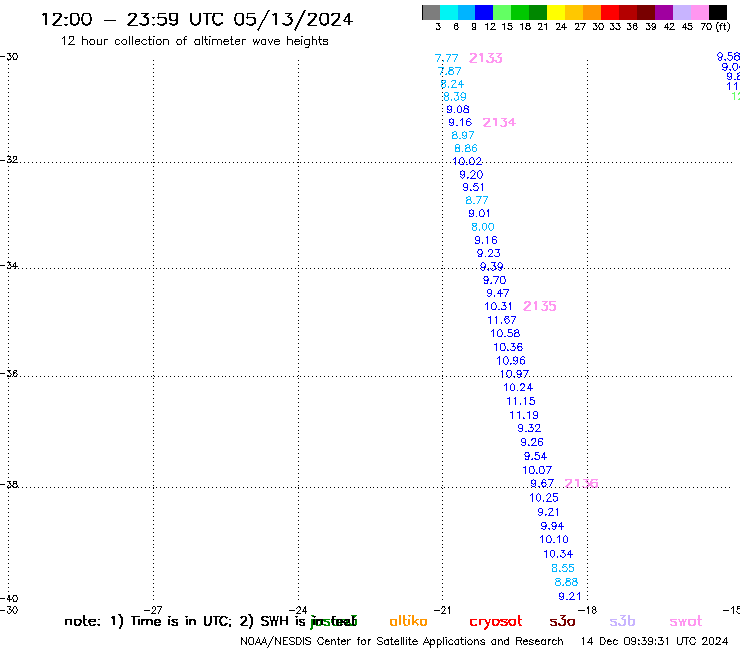This screenshot has height=650, width=740.
Task: Click the gray swatch in the color scale
Action: click(x=431, y=12)
